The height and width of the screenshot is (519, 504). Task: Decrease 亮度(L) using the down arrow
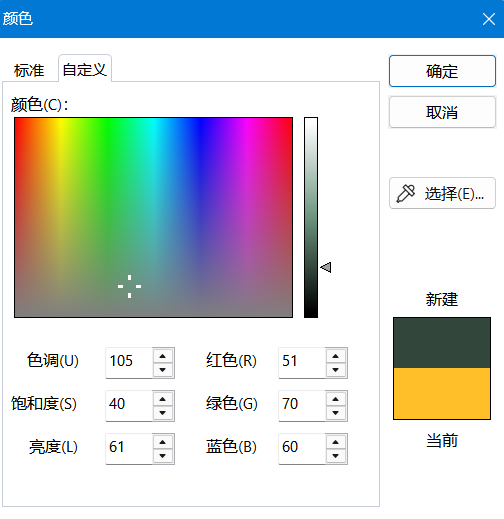coord(163,456)
